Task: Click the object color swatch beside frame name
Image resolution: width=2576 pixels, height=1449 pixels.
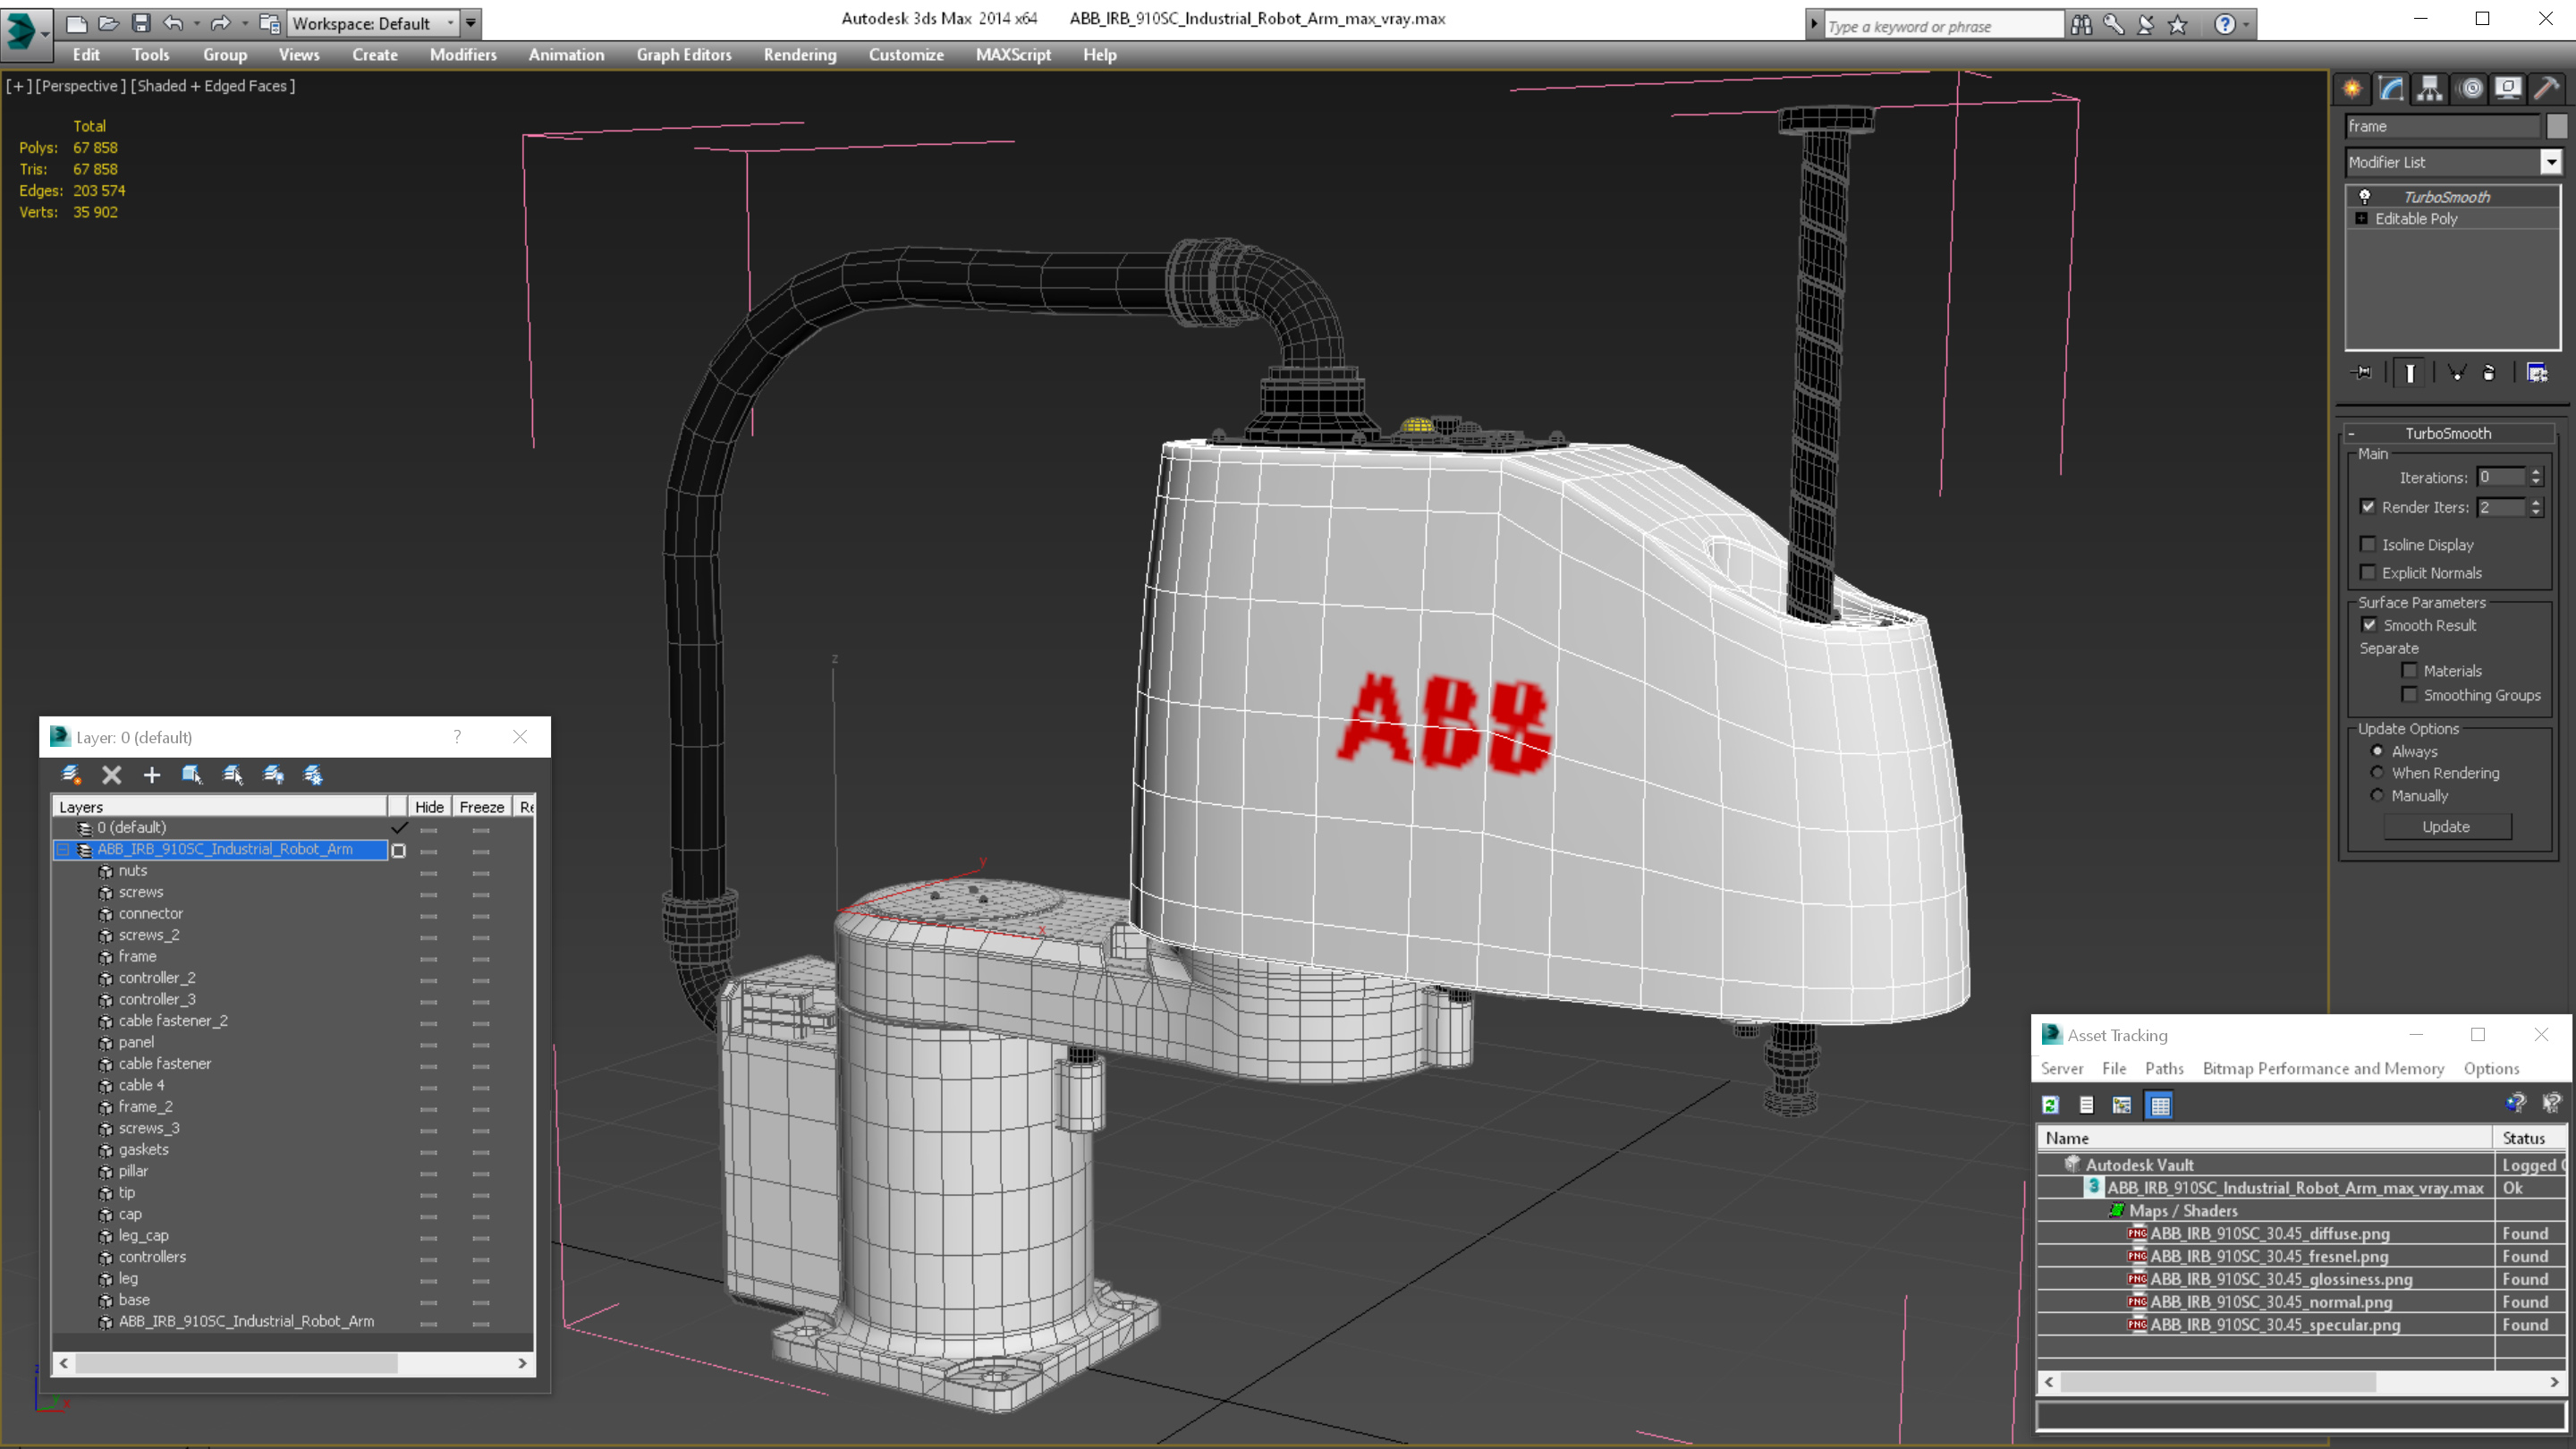Action: (2557, 126)
